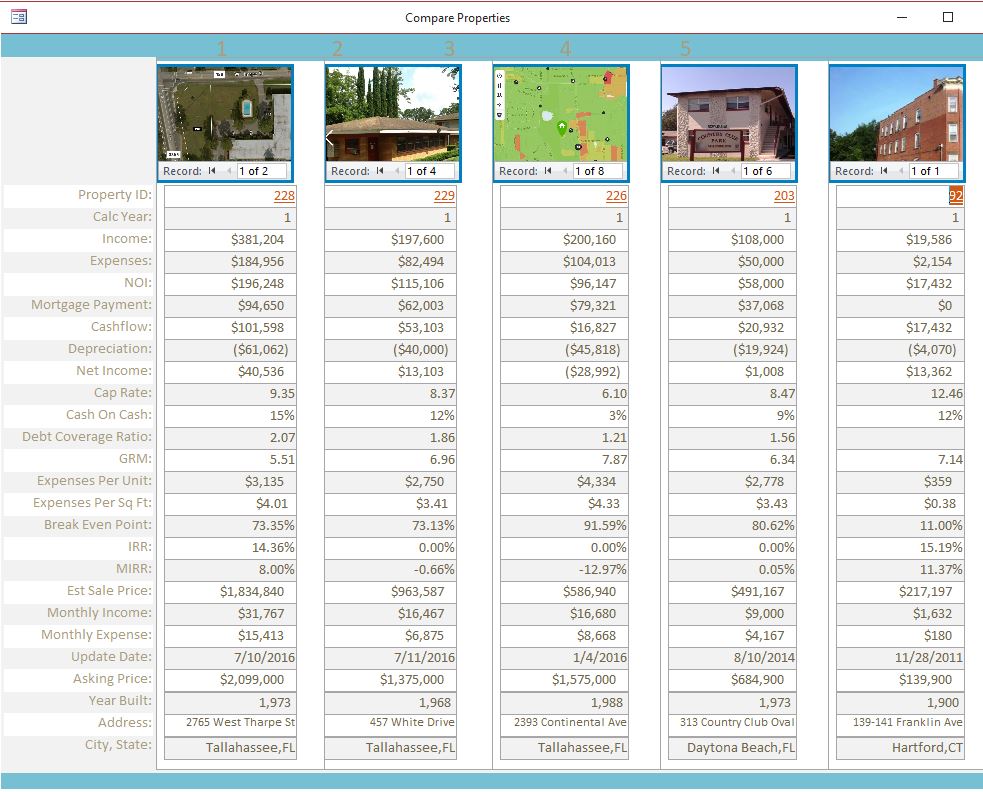Select Est Sale Price value $963,587
The height and width of the screenshot is (792, 983).
point(391,591)
